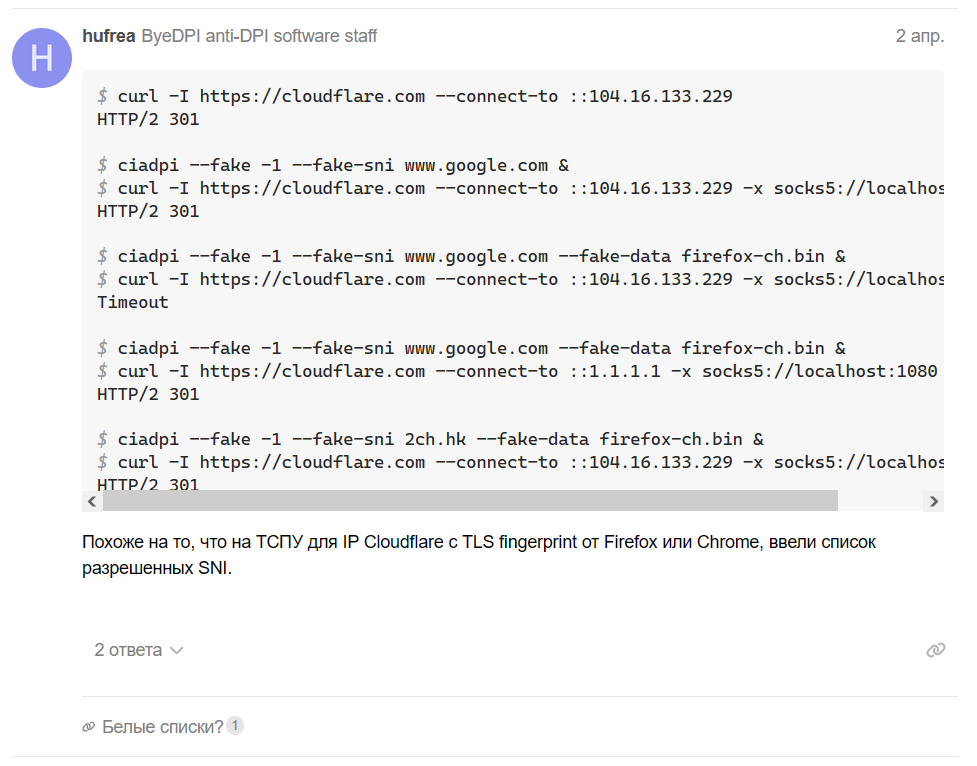The width and height of the screenshot is (977, 766).
Task: Click the horizontal scrollbar thumb of code block
Action: pos(470,501)
